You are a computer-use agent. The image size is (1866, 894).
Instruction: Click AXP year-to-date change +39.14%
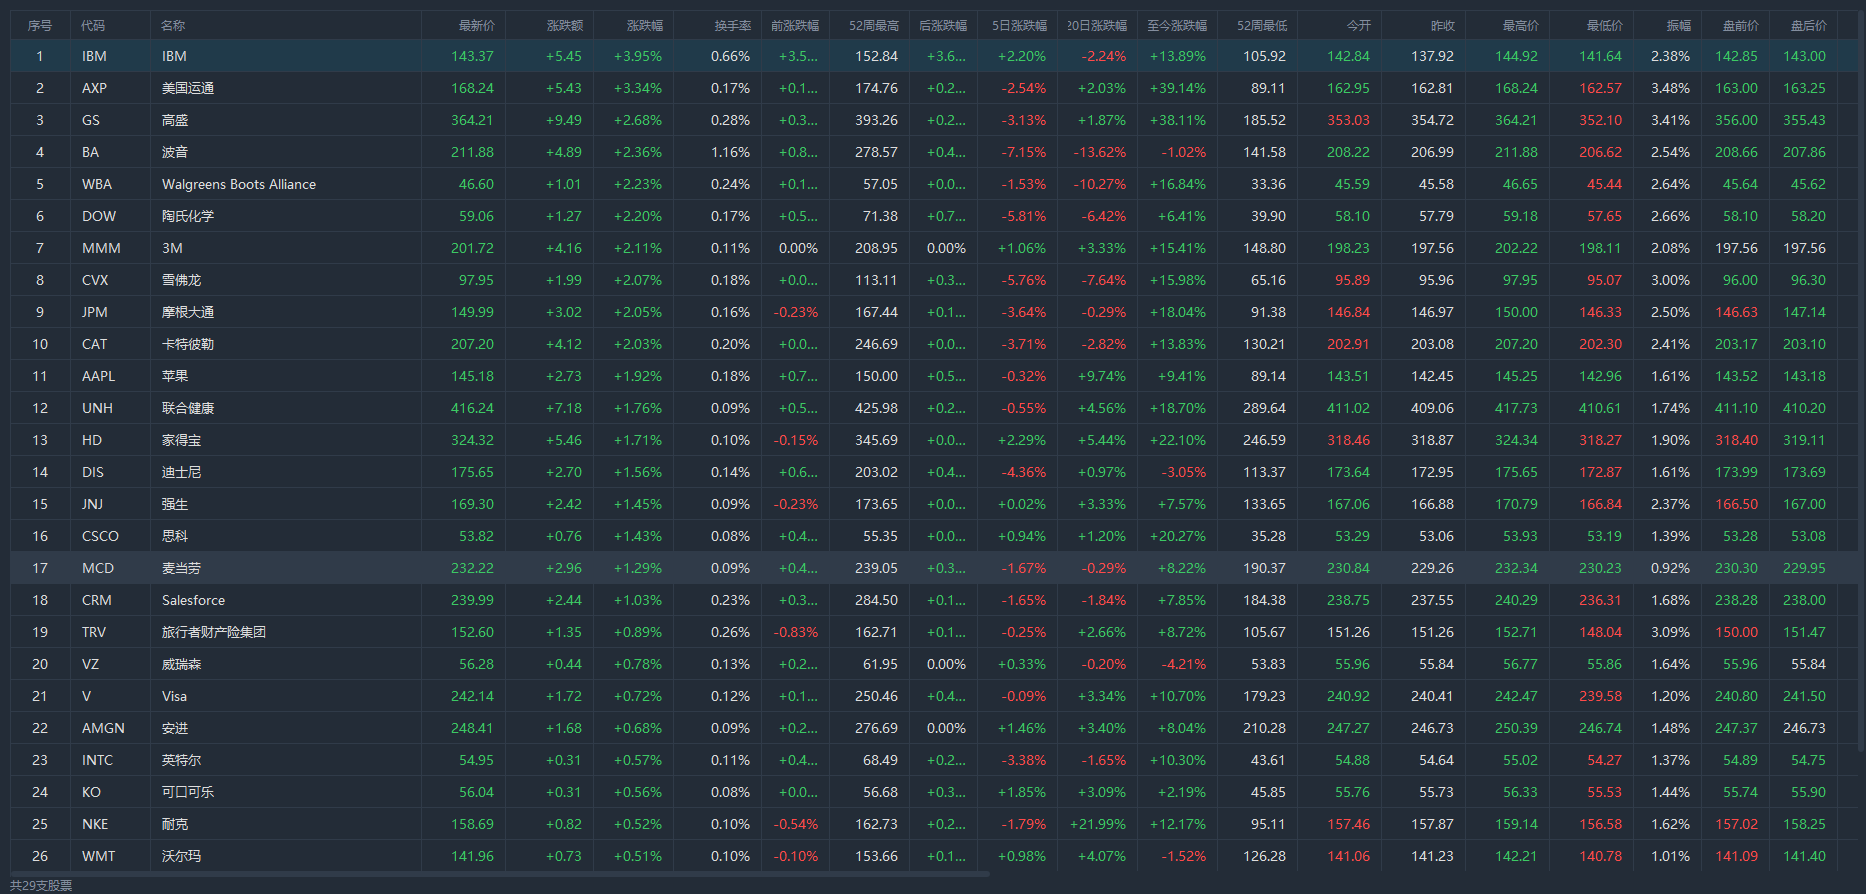[x=1178, y=88]
